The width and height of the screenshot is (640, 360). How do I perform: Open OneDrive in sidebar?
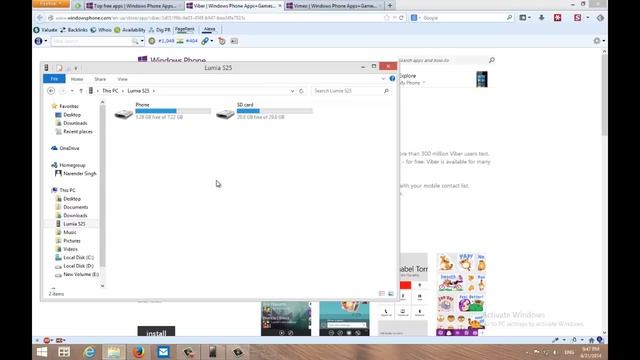pos(69,148)
